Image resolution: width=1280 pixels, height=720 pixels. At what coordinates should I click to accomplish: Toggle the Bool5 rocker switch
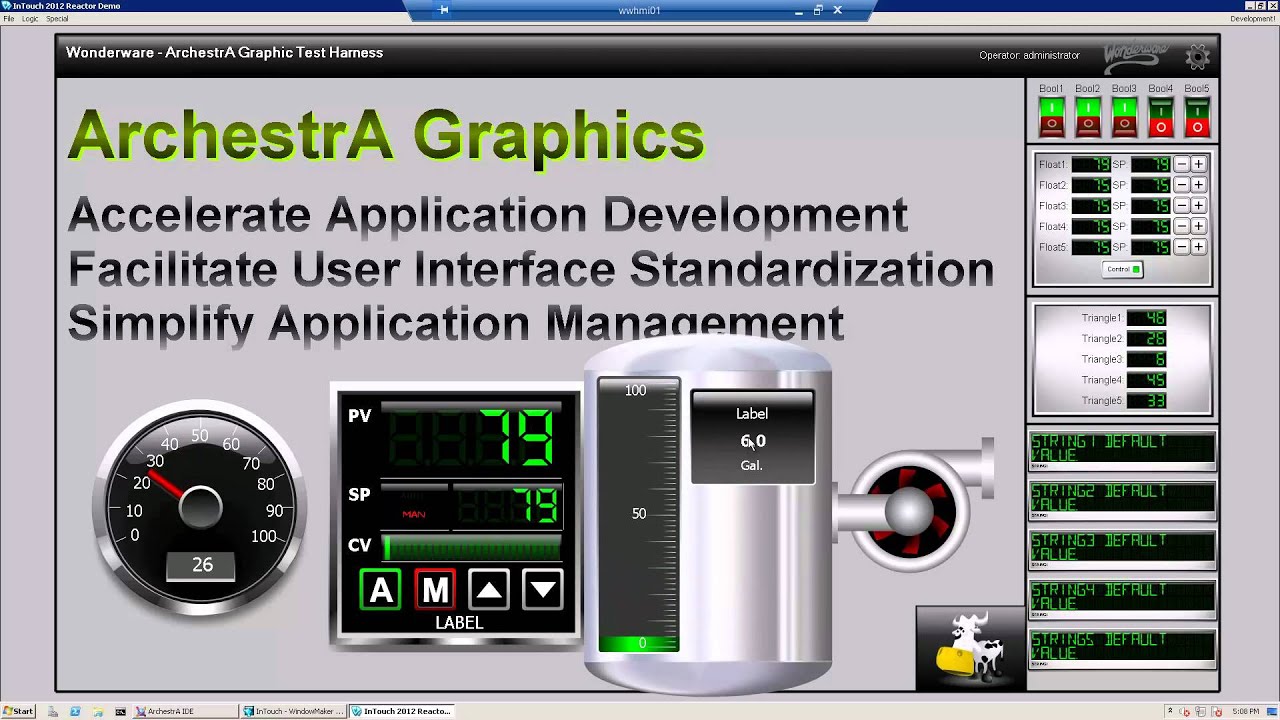pos(1197,117)
